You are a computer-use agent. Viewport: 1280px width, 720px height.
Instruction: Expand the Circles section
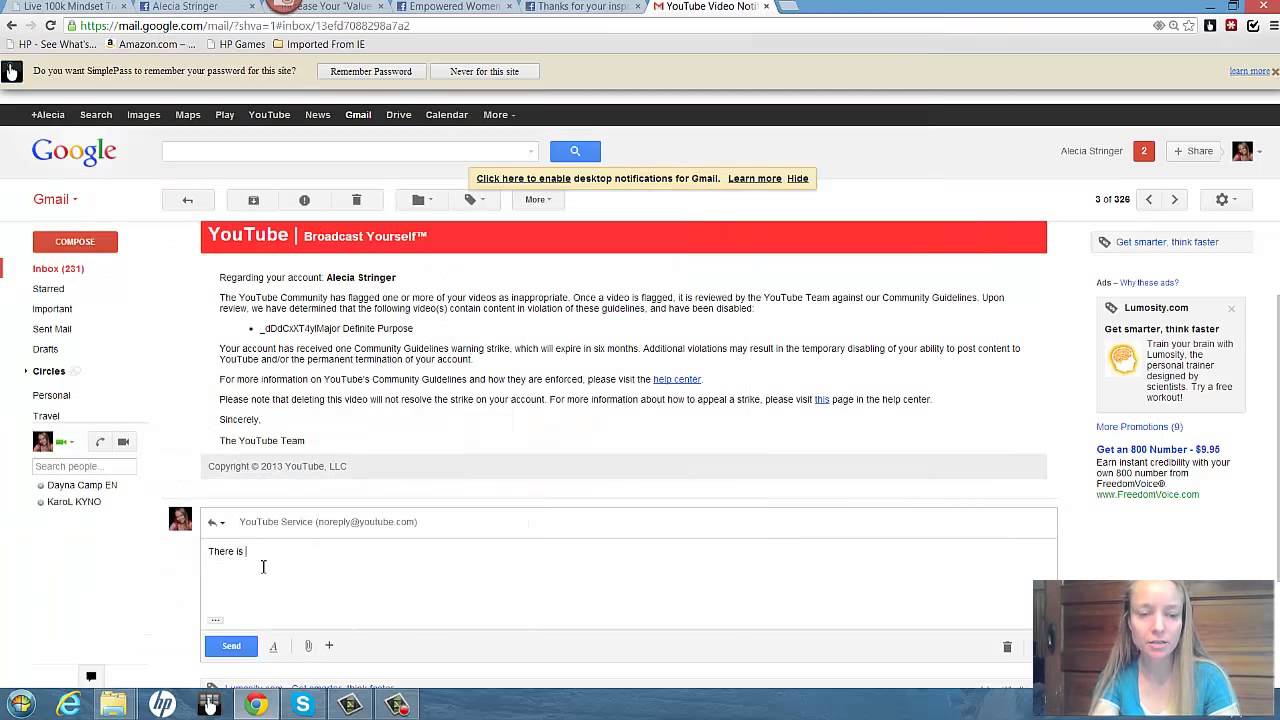pos(27,371)
